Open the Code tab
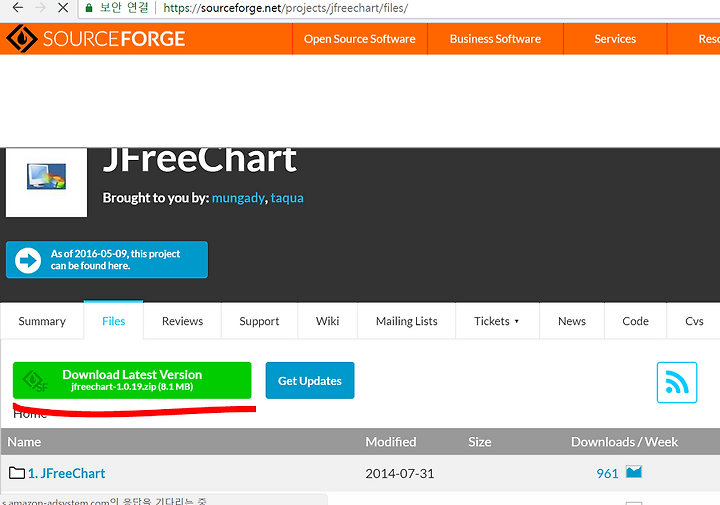720x505 pixels. click(636, 321)
